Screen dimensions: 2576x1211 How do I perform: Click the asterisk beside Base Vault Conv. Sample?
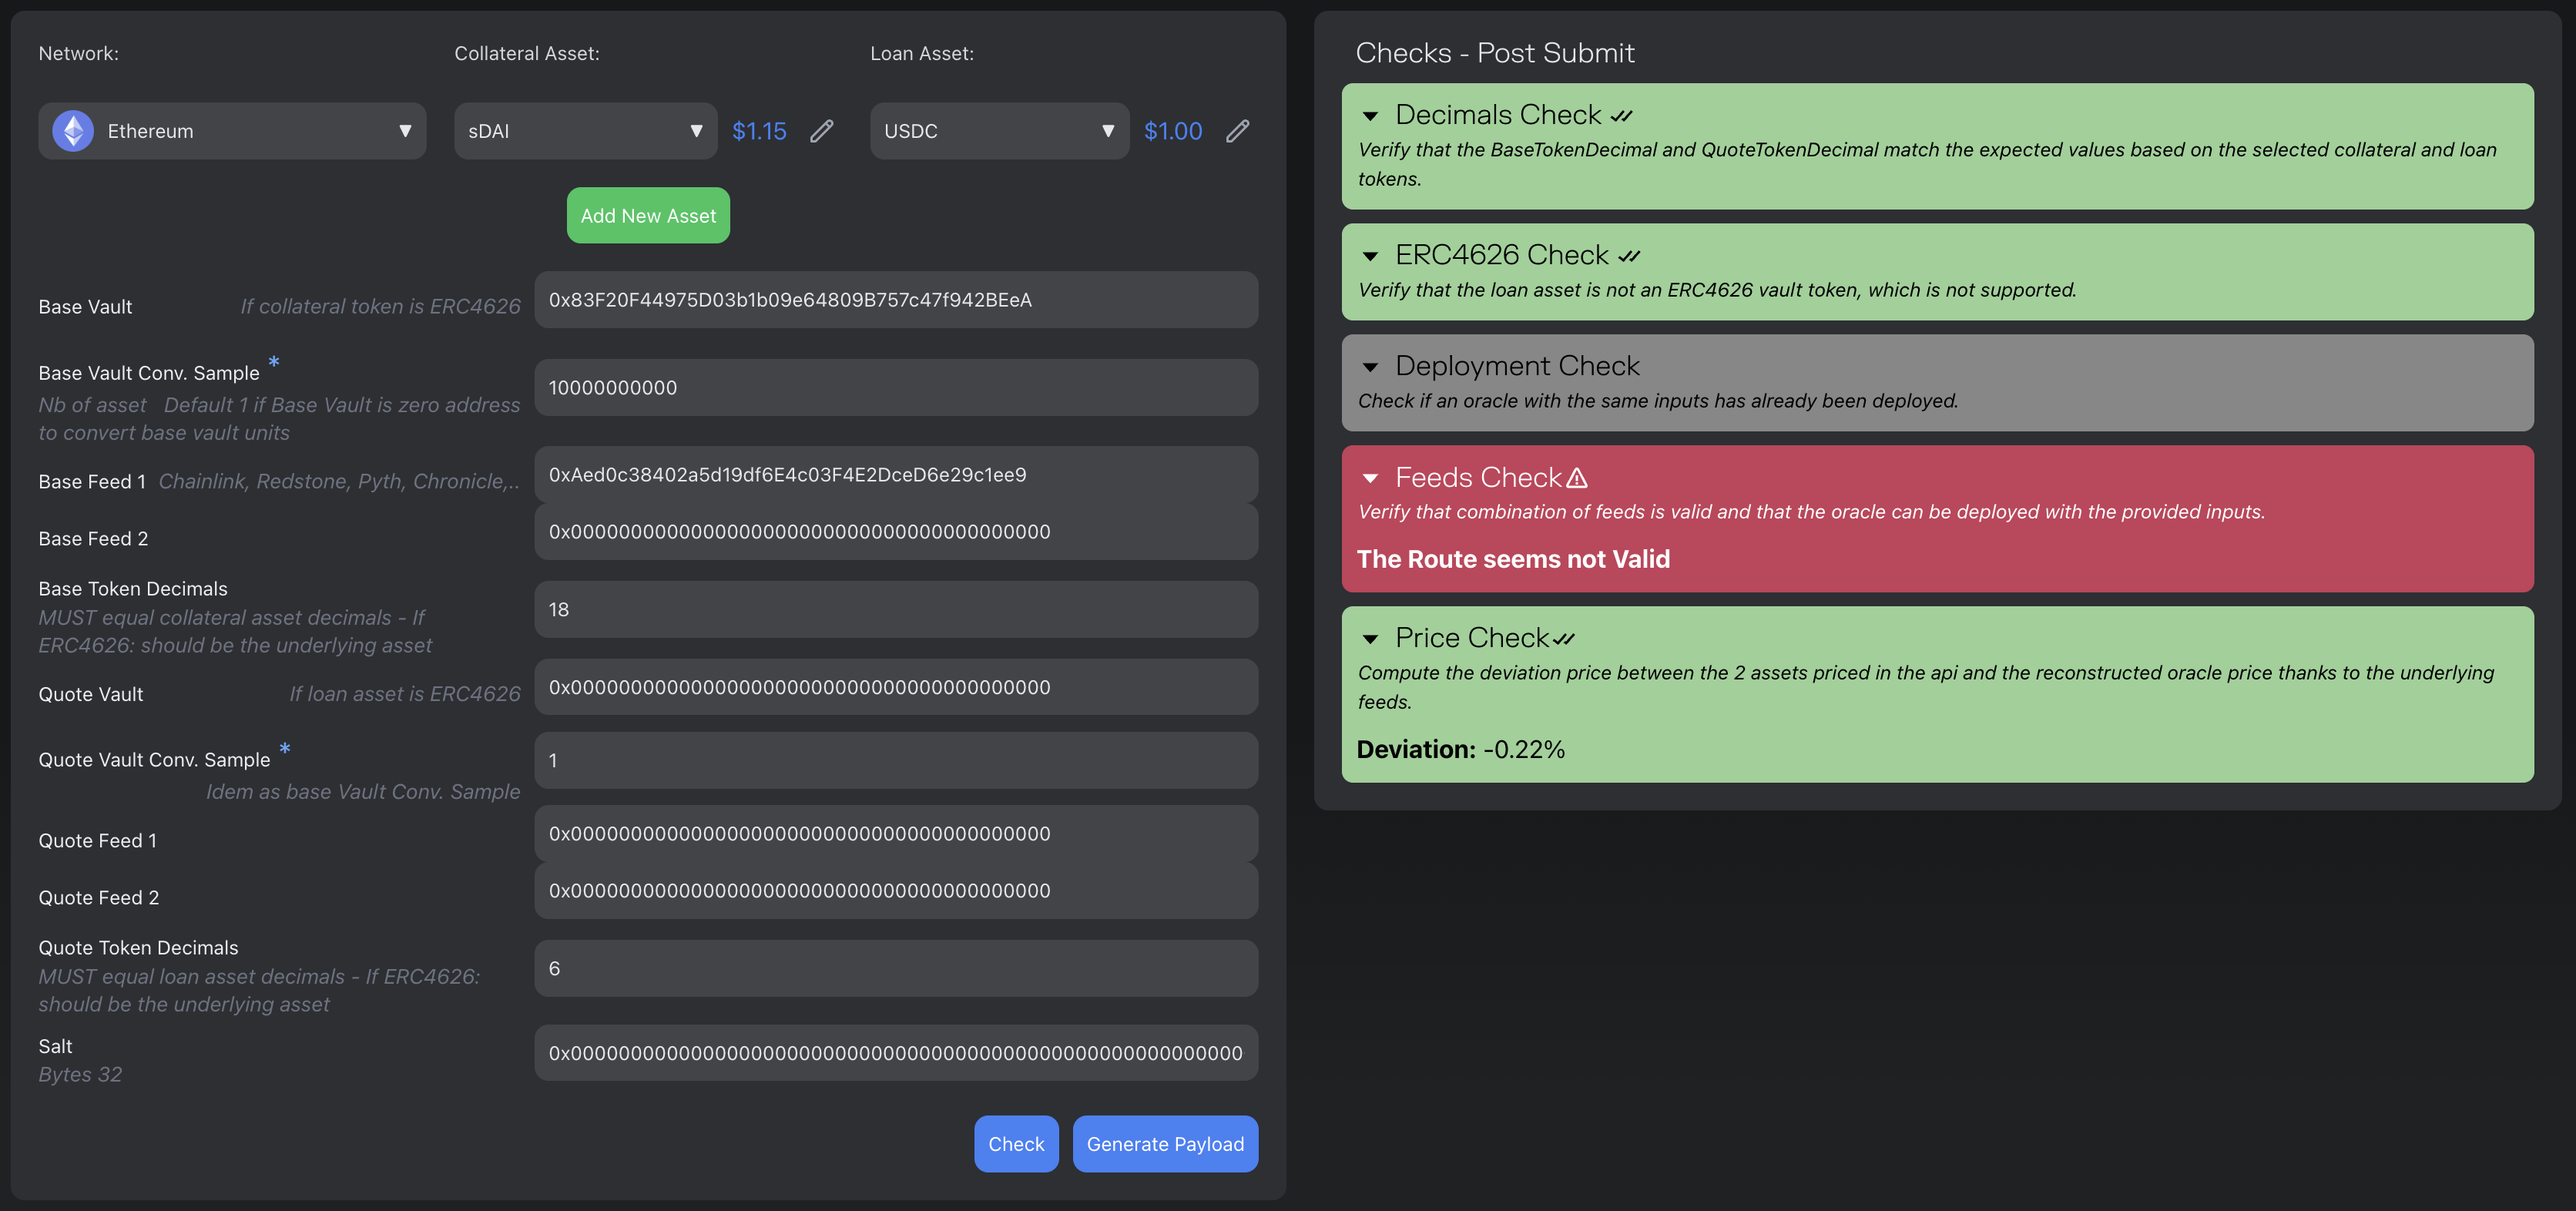274,361
